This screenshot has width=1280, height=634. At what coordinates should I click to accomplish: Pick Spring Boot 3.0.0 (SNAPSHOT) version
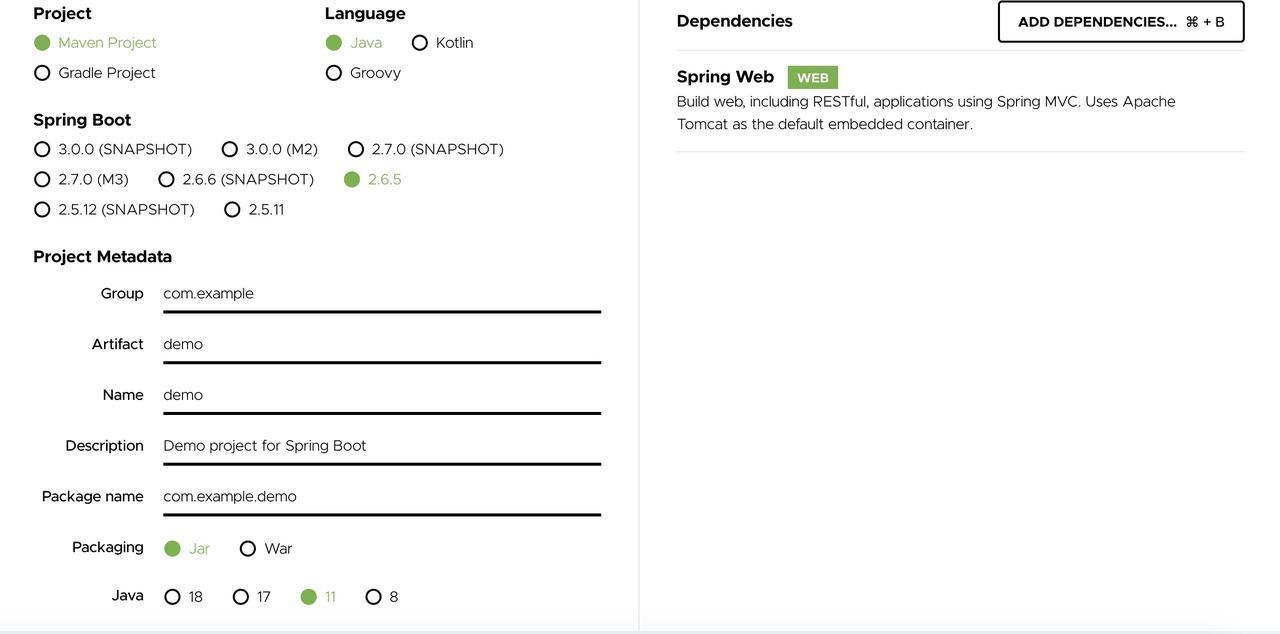(x=42, y=149)
